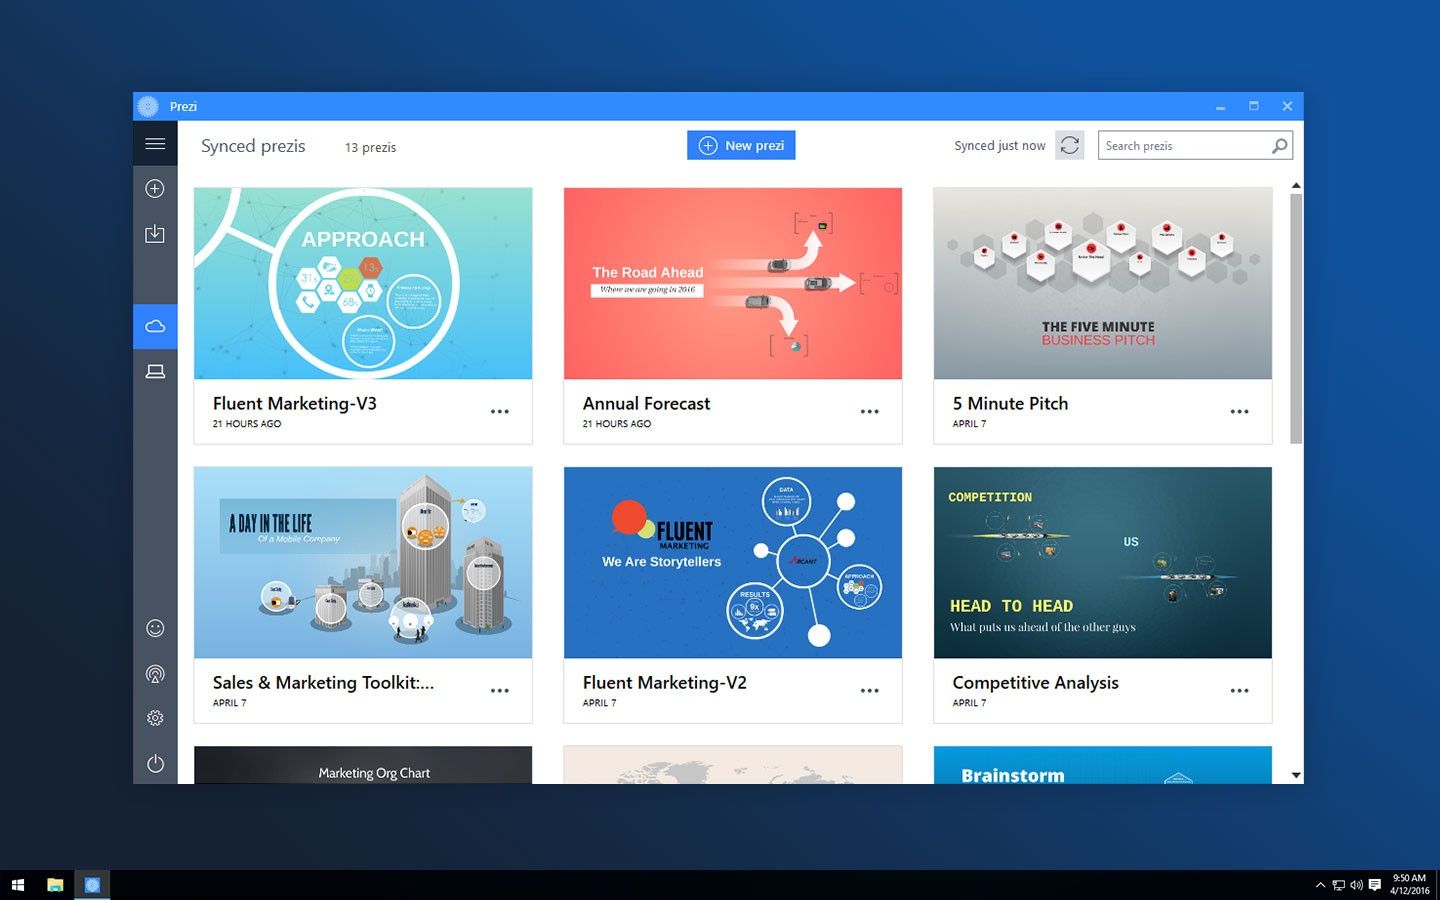Open the hamburger navigation menu
Screen dimensions: 1440x900
pos(155,143)
